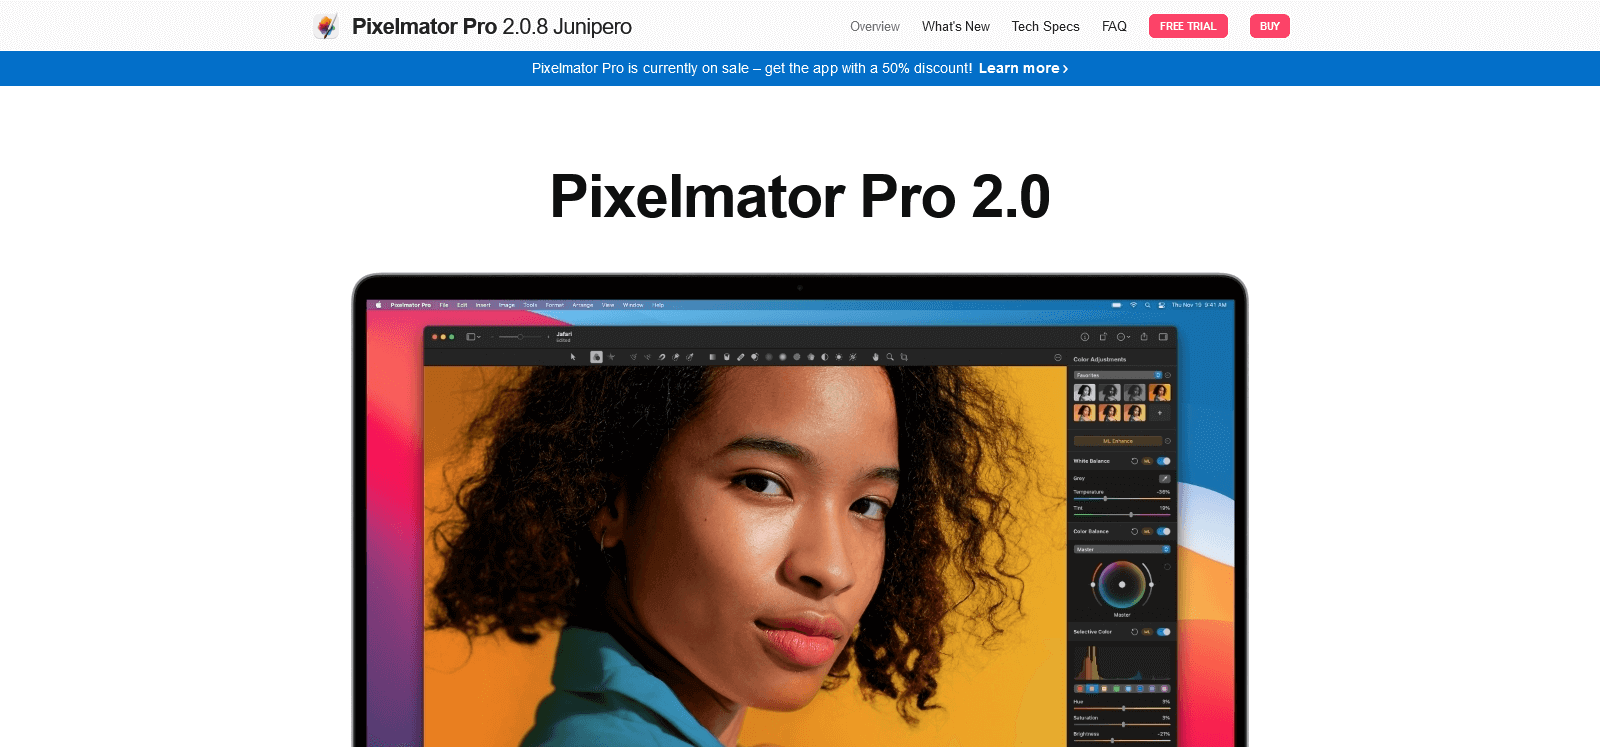Image resolution: width=1600 pixels, height=747 pixels.
Task: Open the Format menu in macOS menu bar
Action: click(x=554, y=305)
